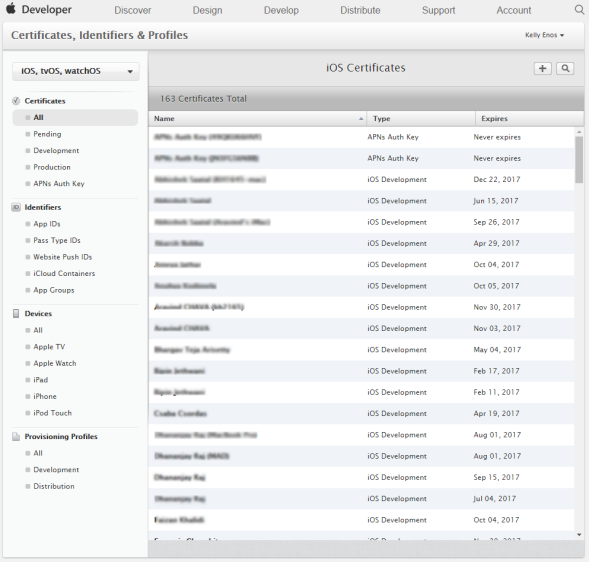This screenshot has height=562, width=589.
Task: Show iPad devices
Action: [x=41, y=380]
